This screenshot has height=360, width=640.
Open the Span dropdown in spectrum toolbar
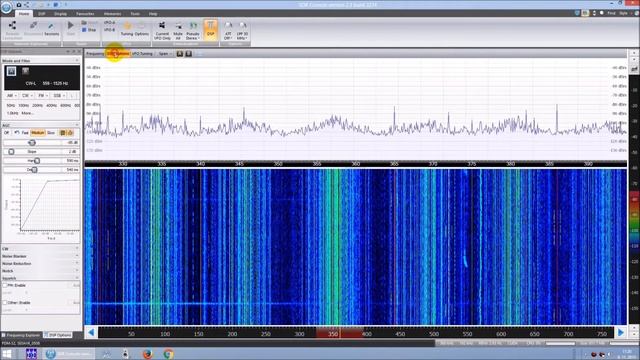[x=165, y=53]
